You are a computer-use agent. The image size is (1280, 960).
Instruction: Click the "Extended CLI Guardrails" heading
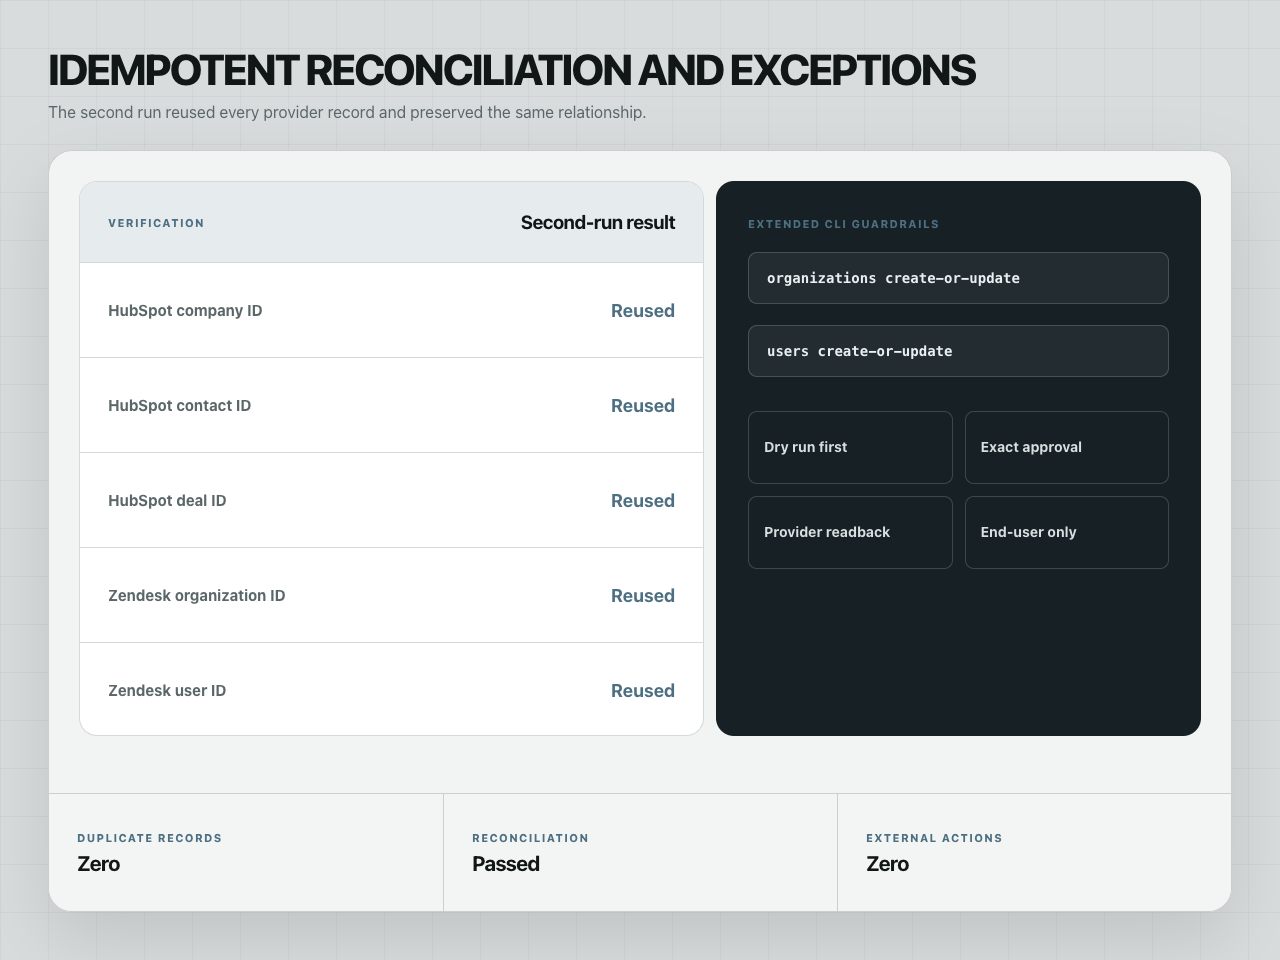843,224
